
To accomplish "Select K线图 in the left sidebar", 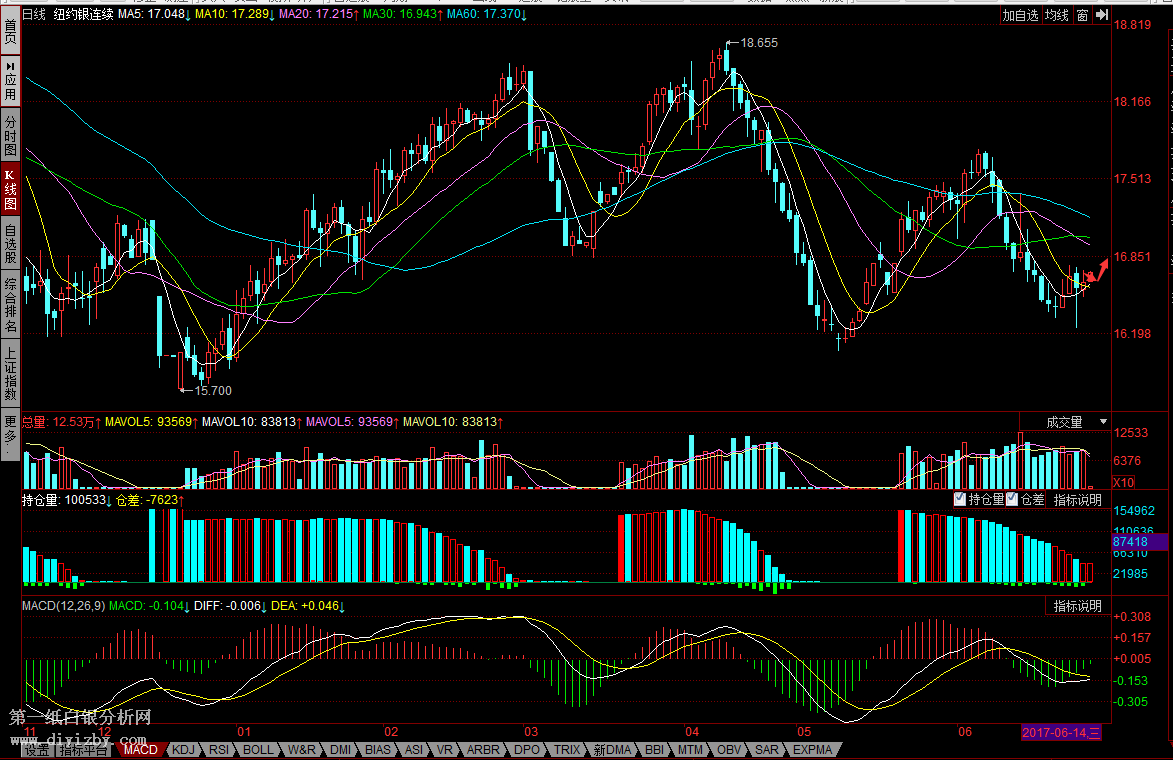I will tap(10, 189).
